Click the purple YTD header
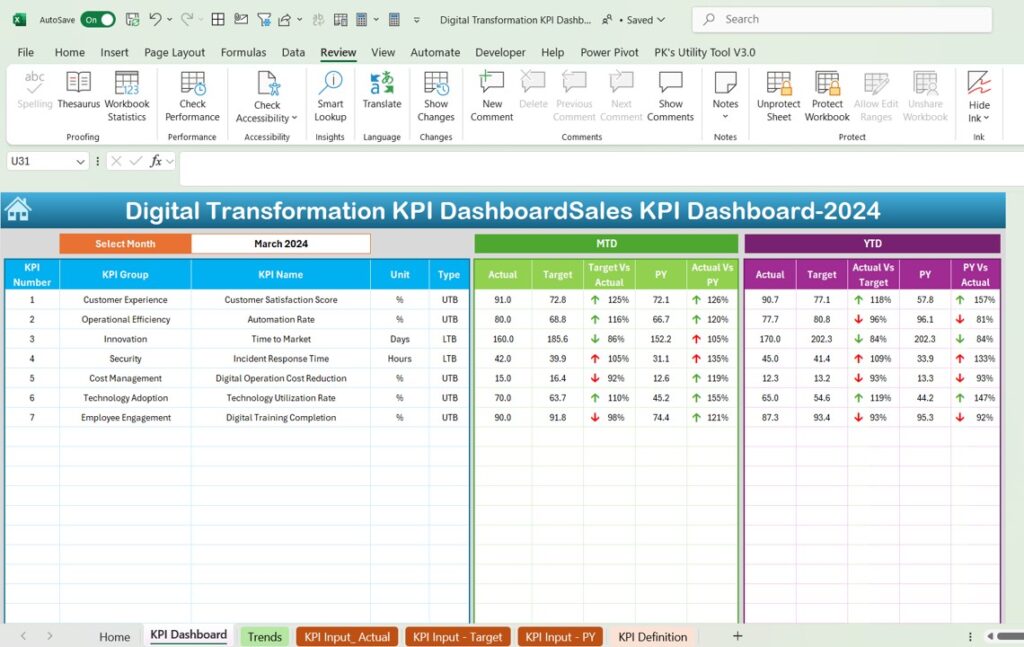The width and height of the screenshot is (1024, 647). [872, 244]
